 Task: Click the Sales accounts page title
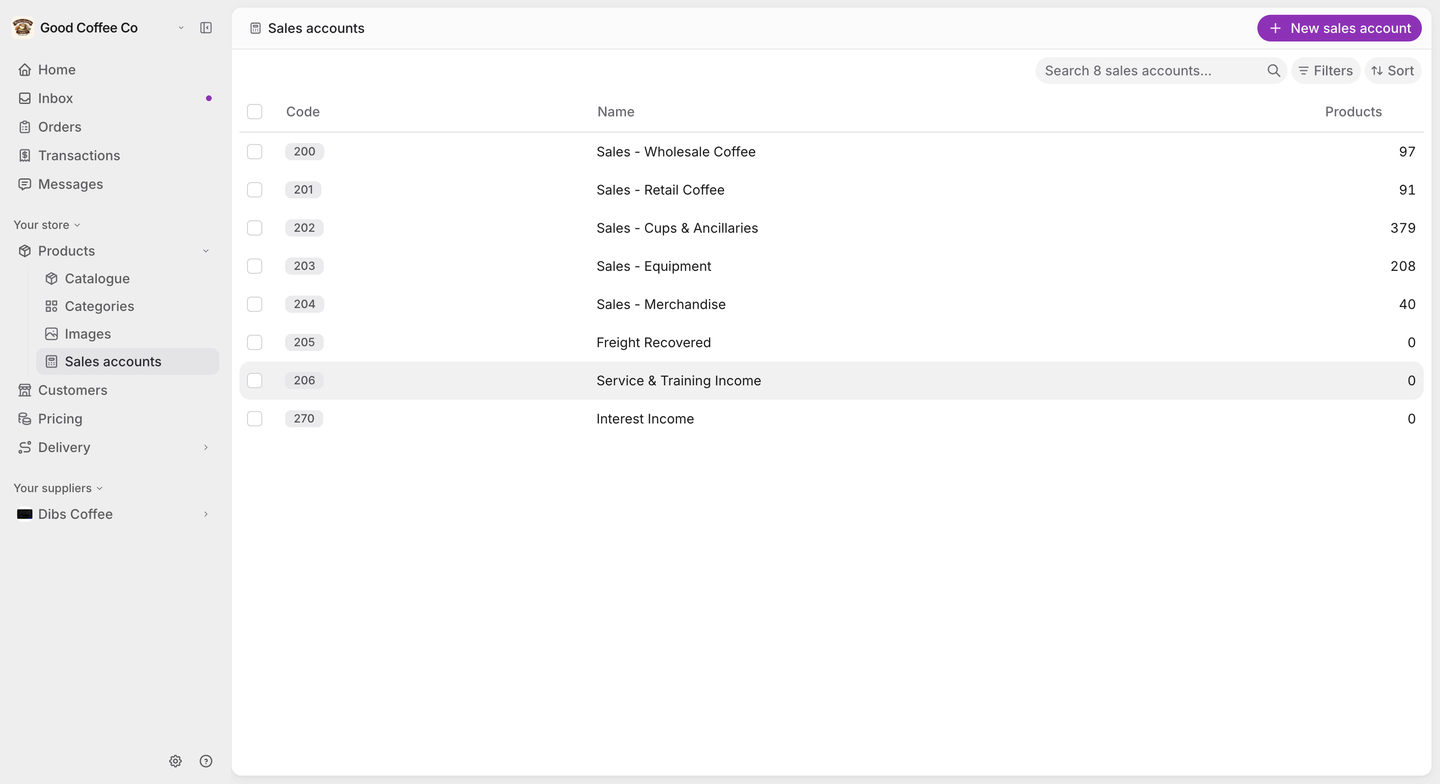[316, 28]
